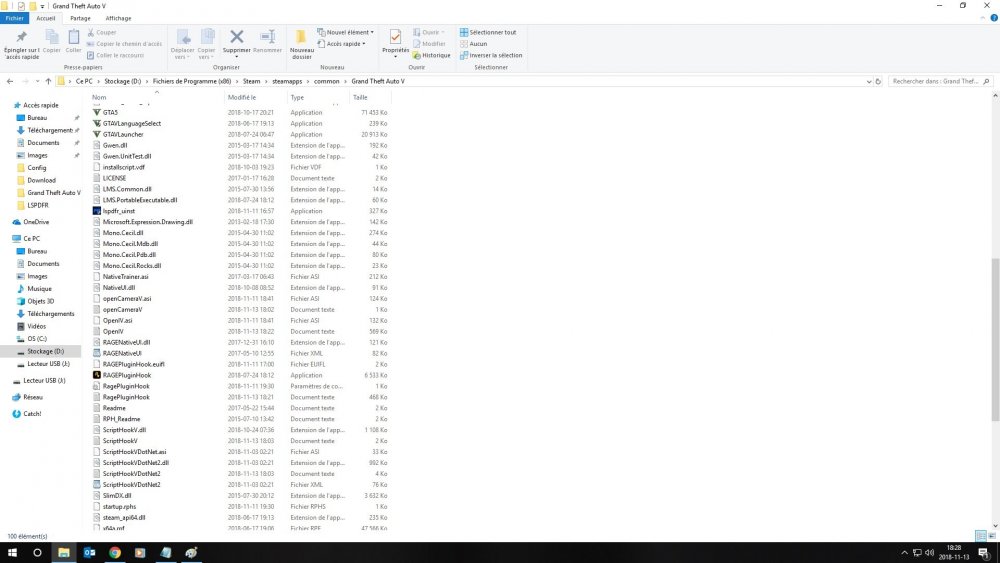Select the SlimDX.dll file

point(117,495)
